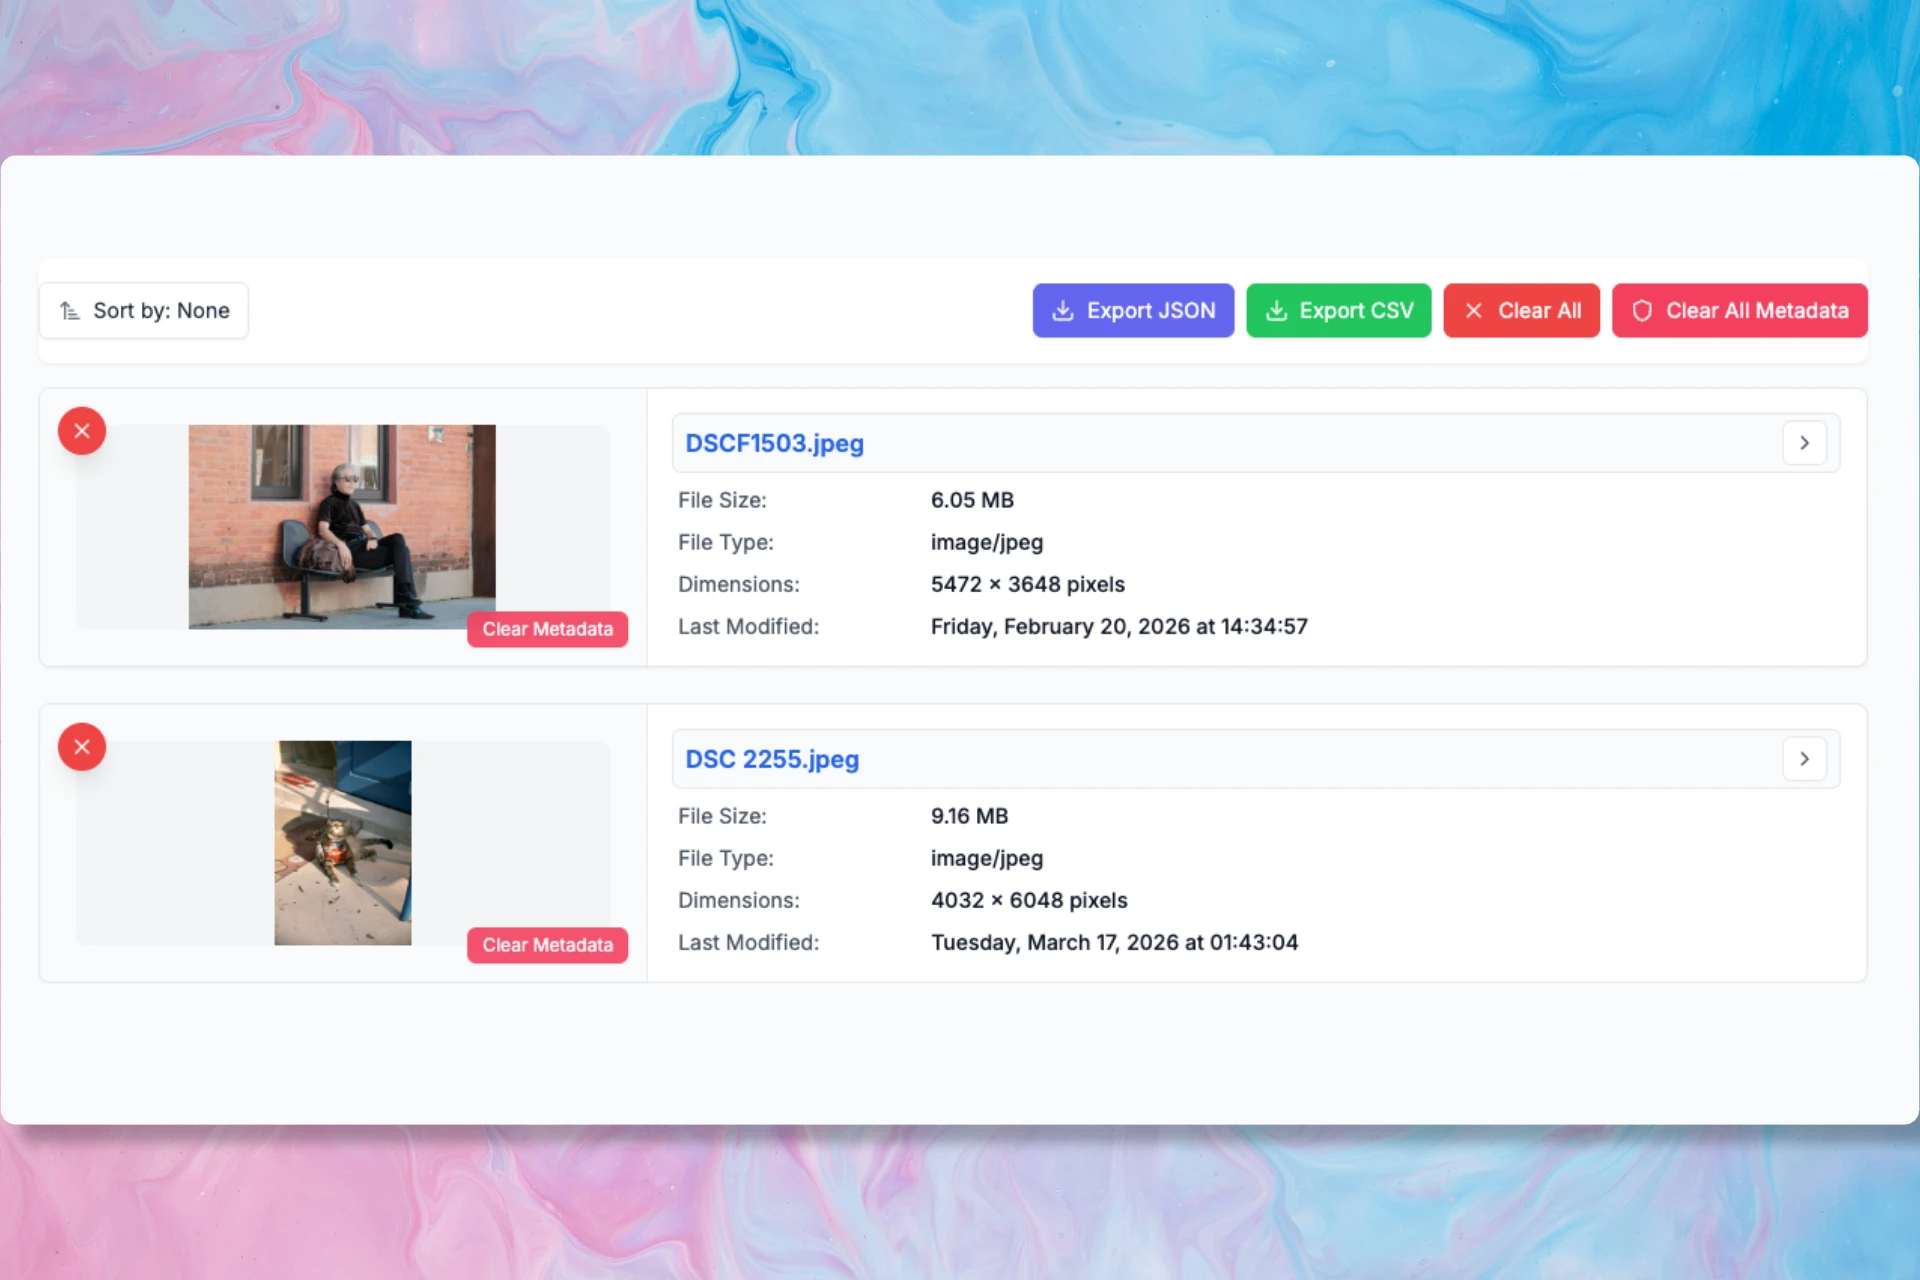This screenshot has height=1280, width=1920.
Task: Open the DSC 2255.jpeg filename link
Action: pyautogui.click(x=772, y=759)
